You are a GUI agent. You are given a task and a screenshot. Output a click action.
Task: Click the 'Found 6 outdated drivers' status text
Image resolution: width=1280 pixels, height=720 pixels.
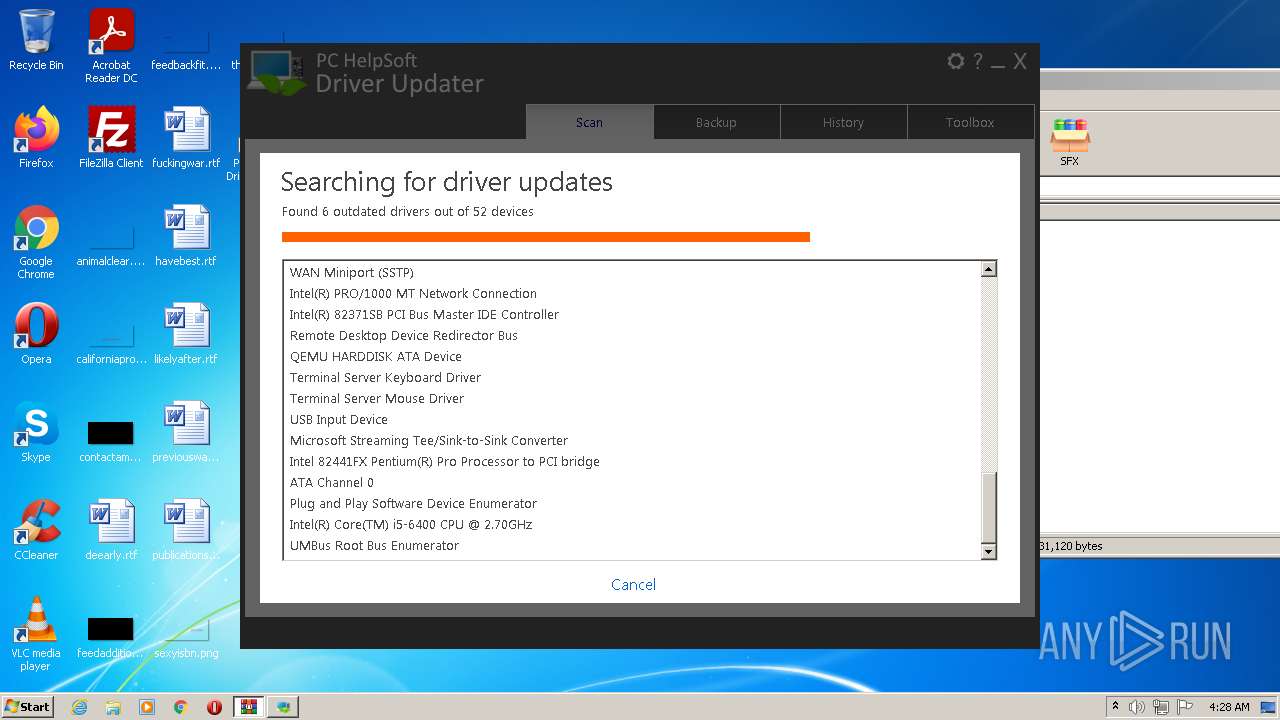(x=407, y=211)
